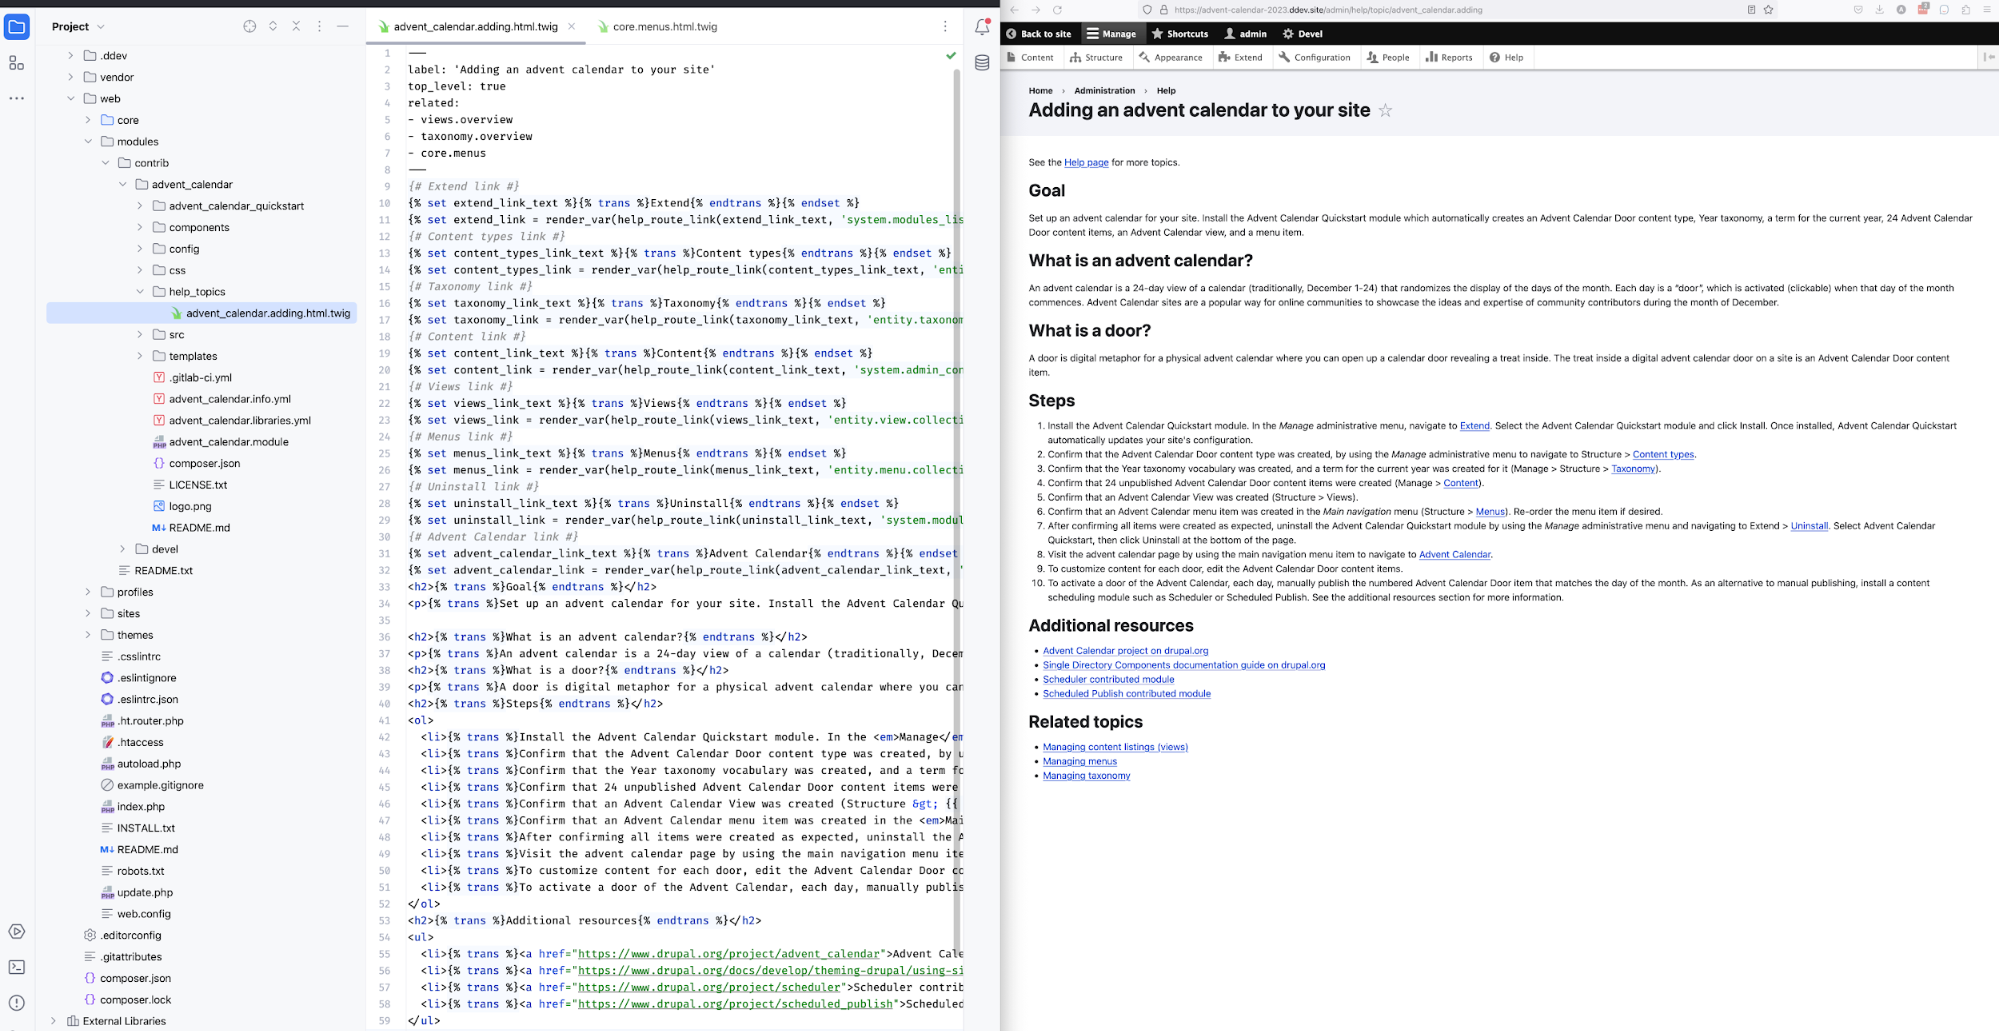The width and height of the screenshot is (1999, 1032).
Task: Open the Services tool window icon
Action: click(17, 931)
